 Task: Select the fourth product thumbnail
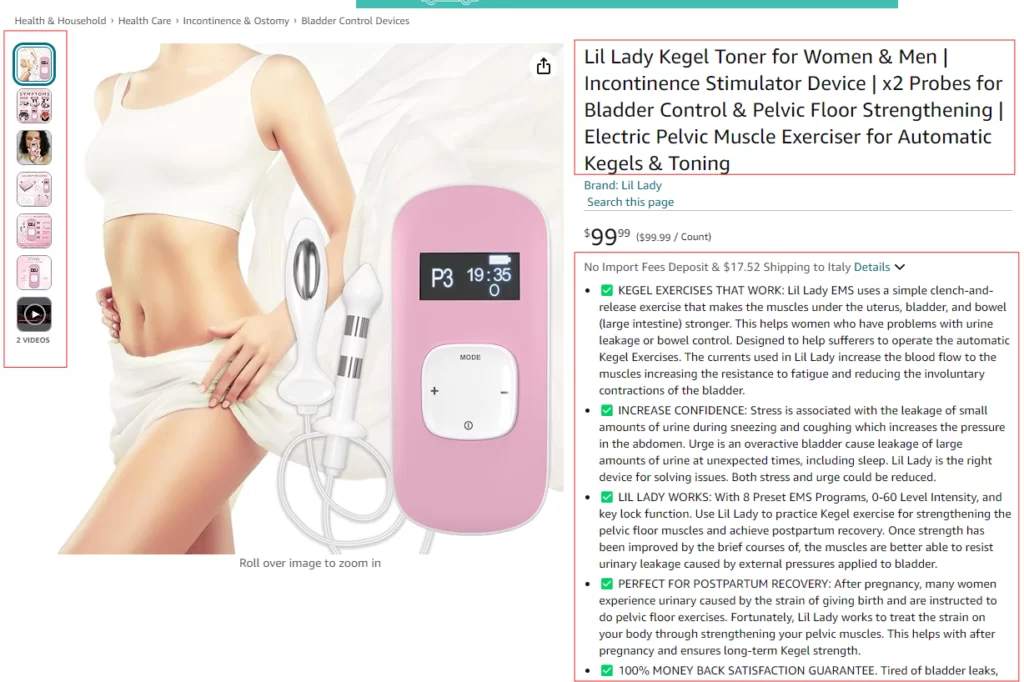pos(34,189)
